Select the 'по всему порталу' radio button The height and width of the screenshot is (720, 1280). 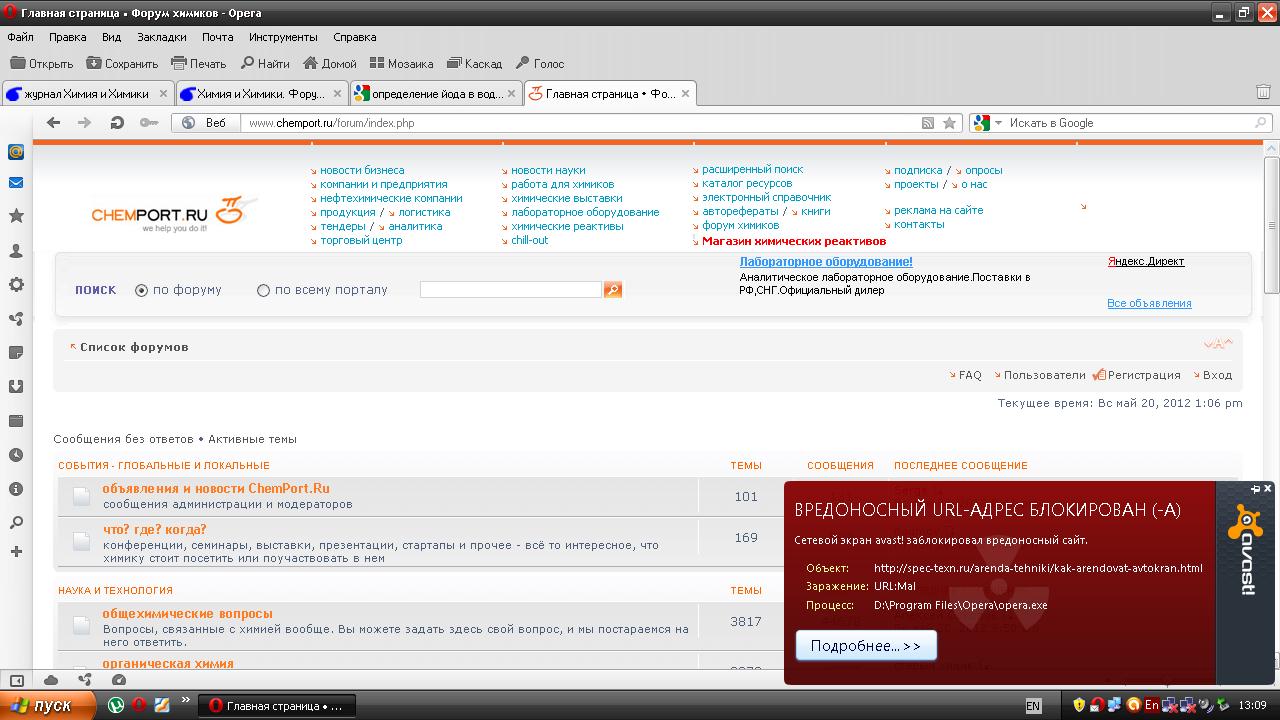pos(263,291)
